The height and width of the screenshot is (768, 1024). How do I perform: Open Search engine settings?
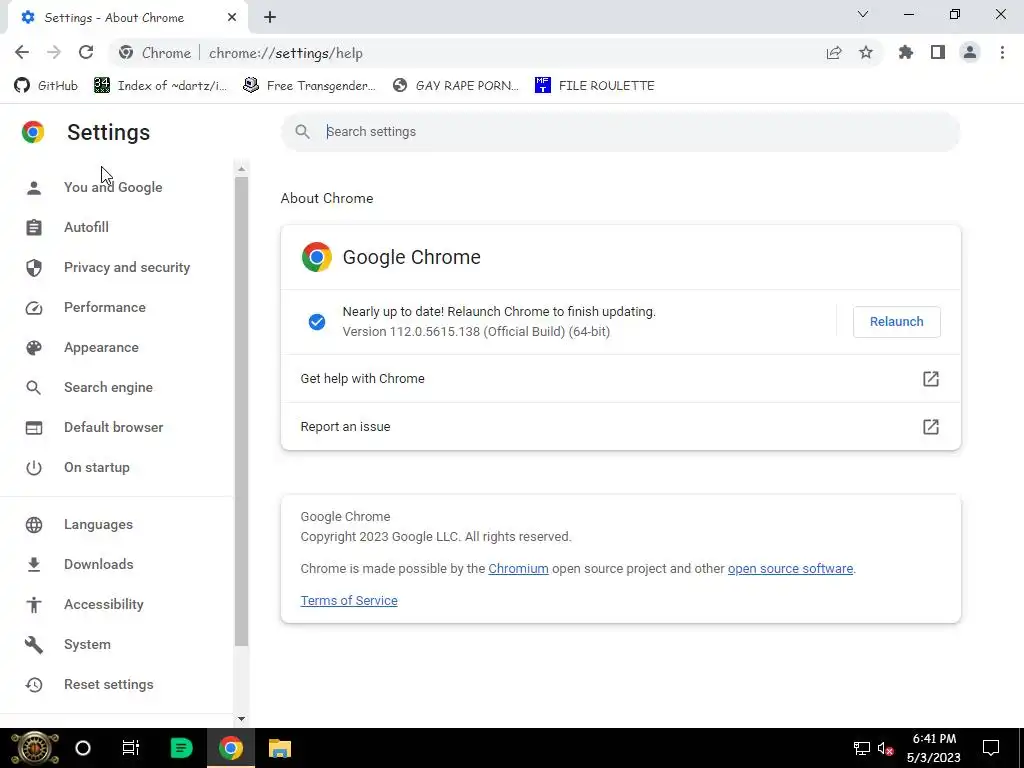(x=108, y=387)
